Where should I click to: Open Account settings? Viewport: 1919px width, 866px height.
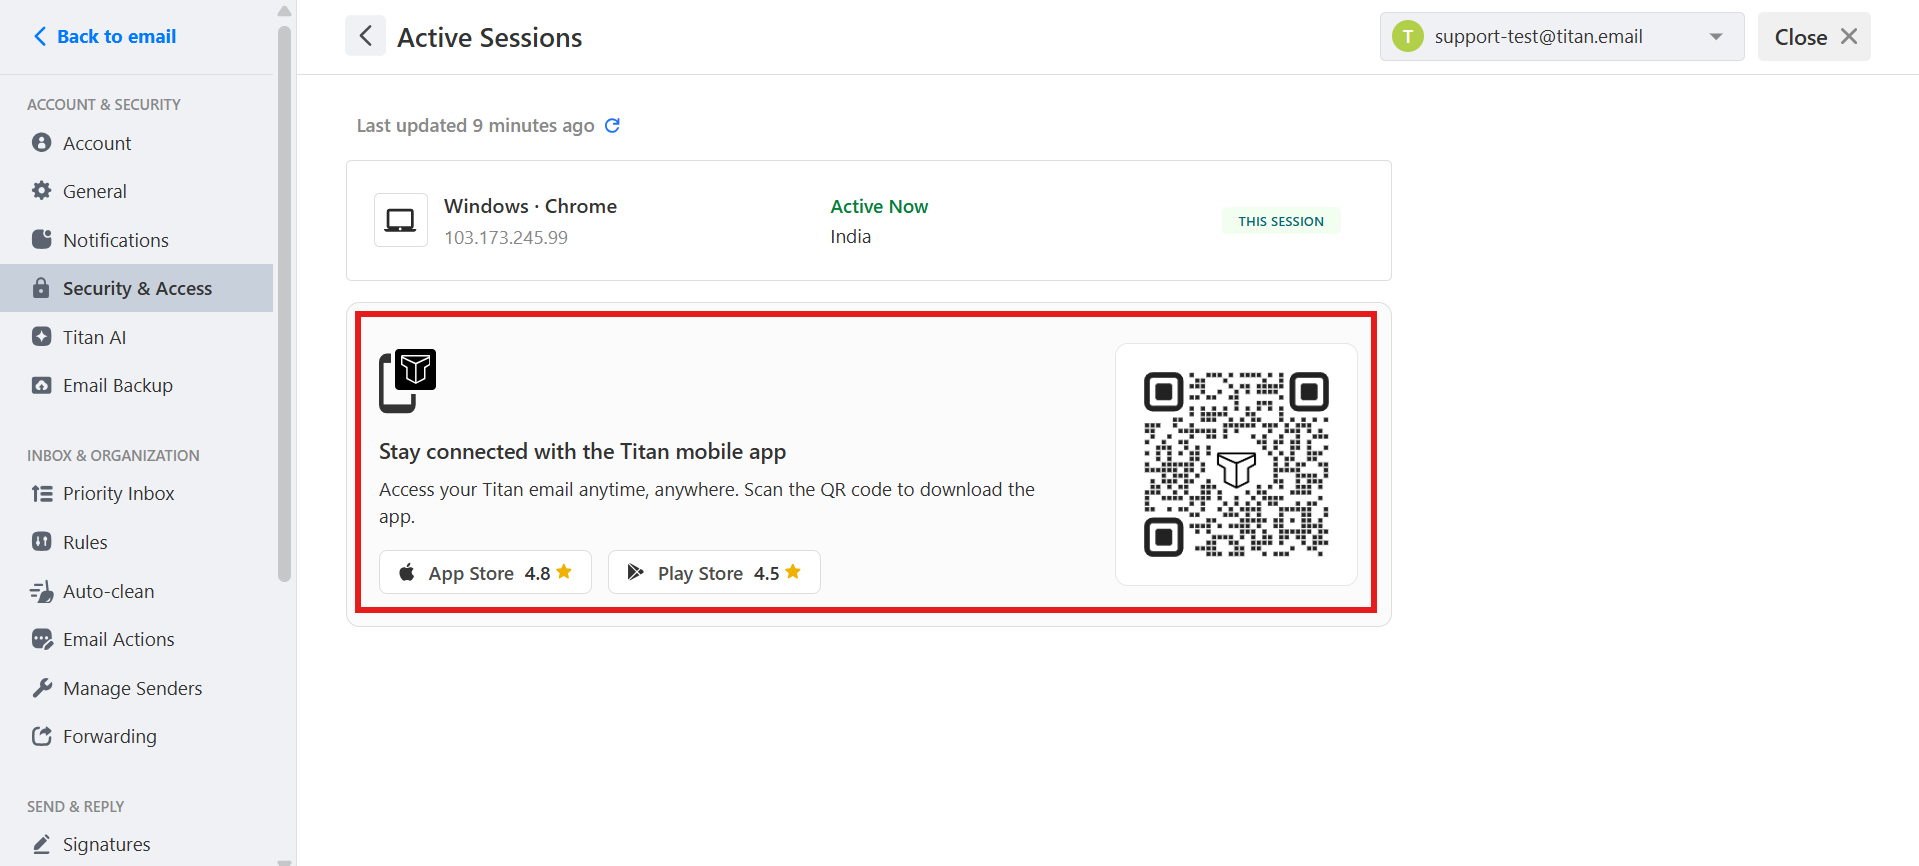137,143
